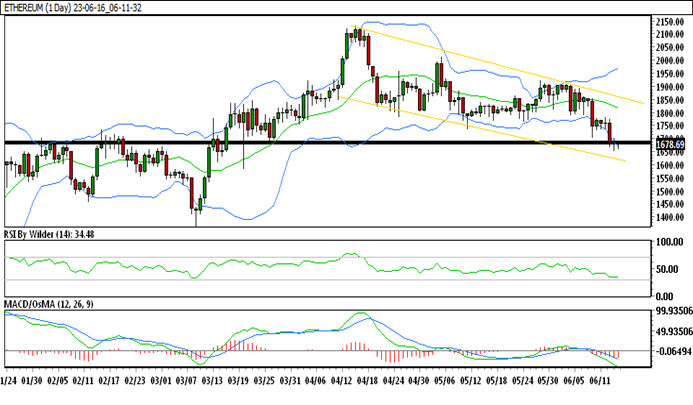Image resolution: width=693 pixels, height=405 pixels.
Task: Click the 02/05 date label
Action: (x=58, y=381)
